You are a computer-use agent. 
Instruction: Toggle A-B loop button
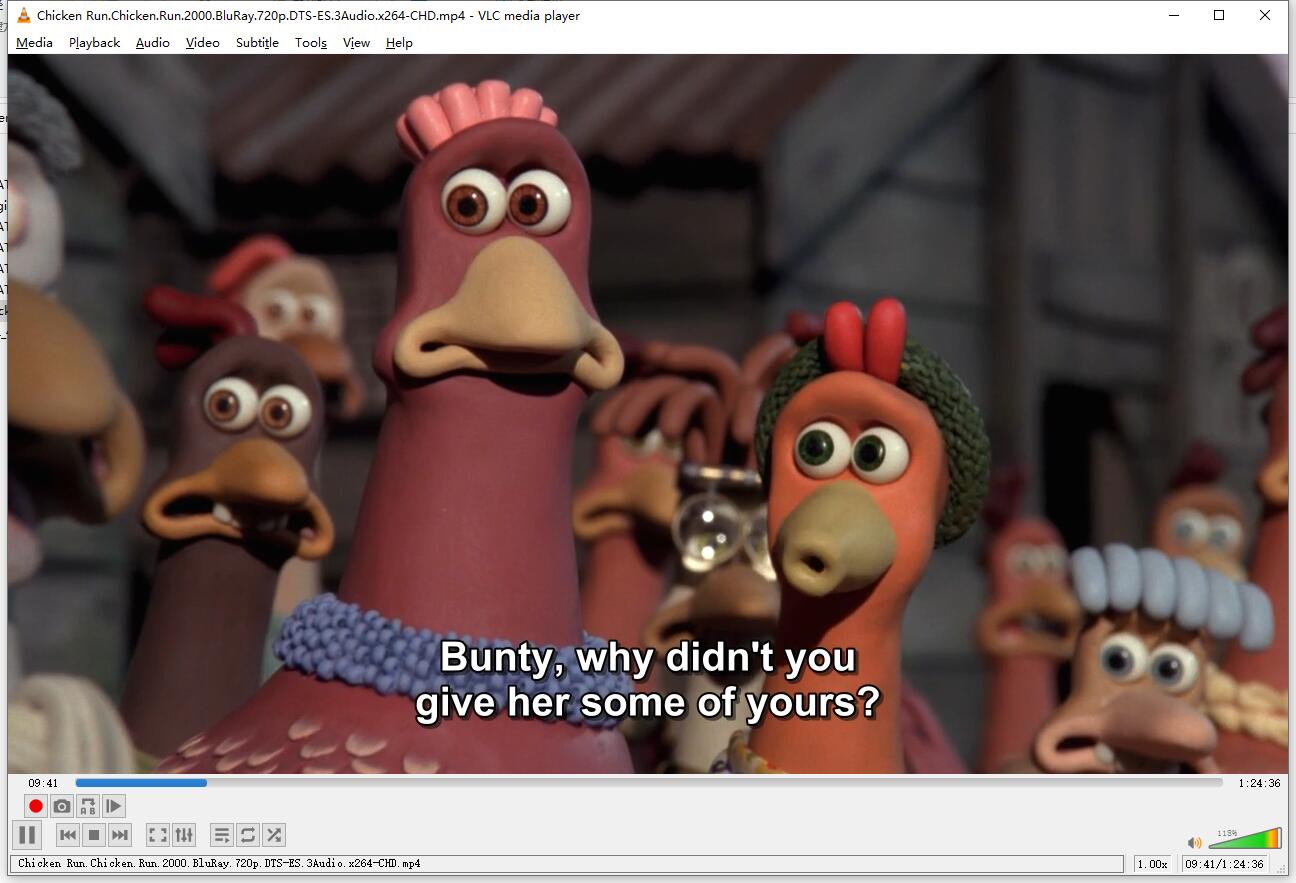88,806
